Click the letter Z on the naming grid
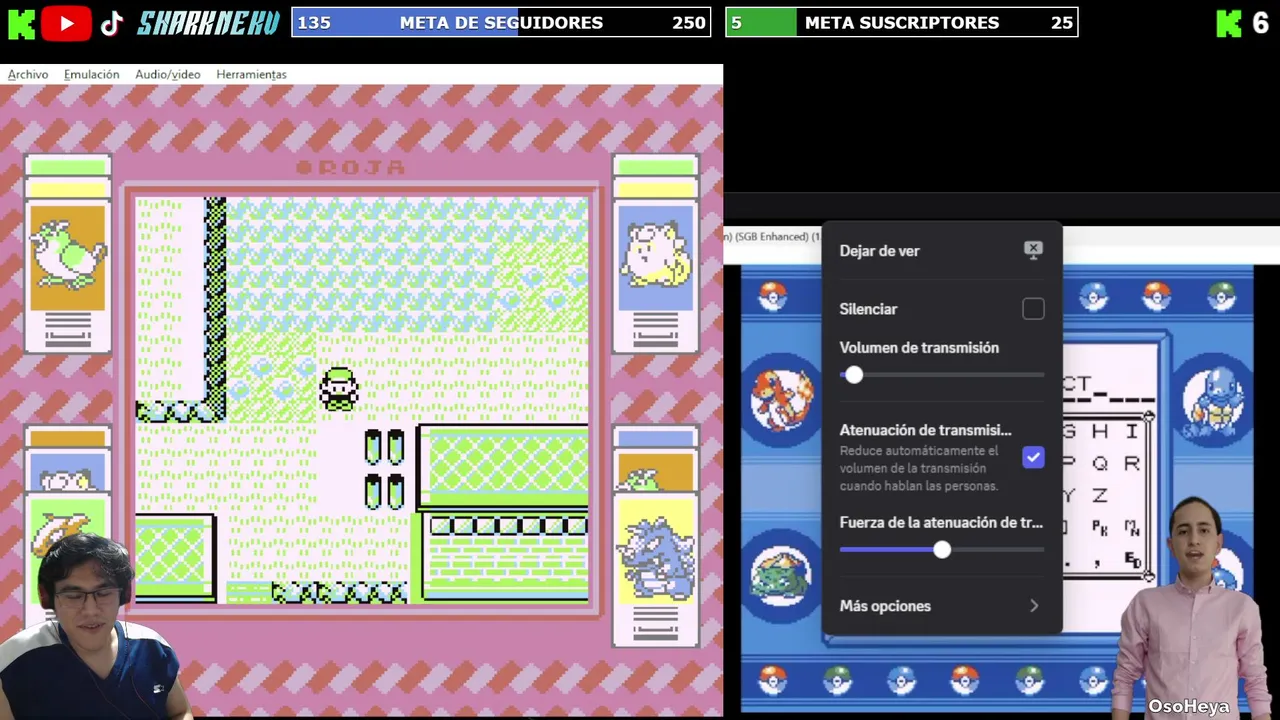 tap(1100, 495)
